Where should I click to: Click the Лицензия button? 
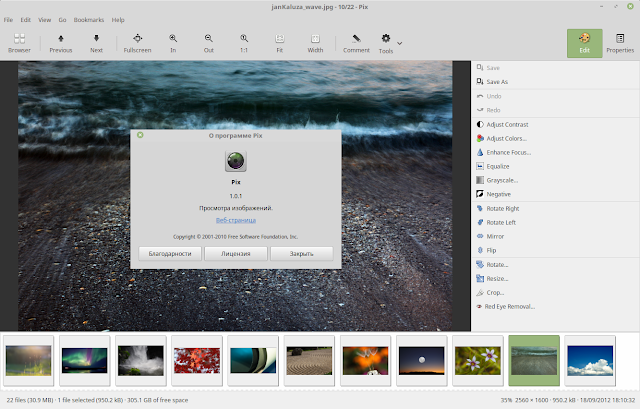[x=236, y=253]
